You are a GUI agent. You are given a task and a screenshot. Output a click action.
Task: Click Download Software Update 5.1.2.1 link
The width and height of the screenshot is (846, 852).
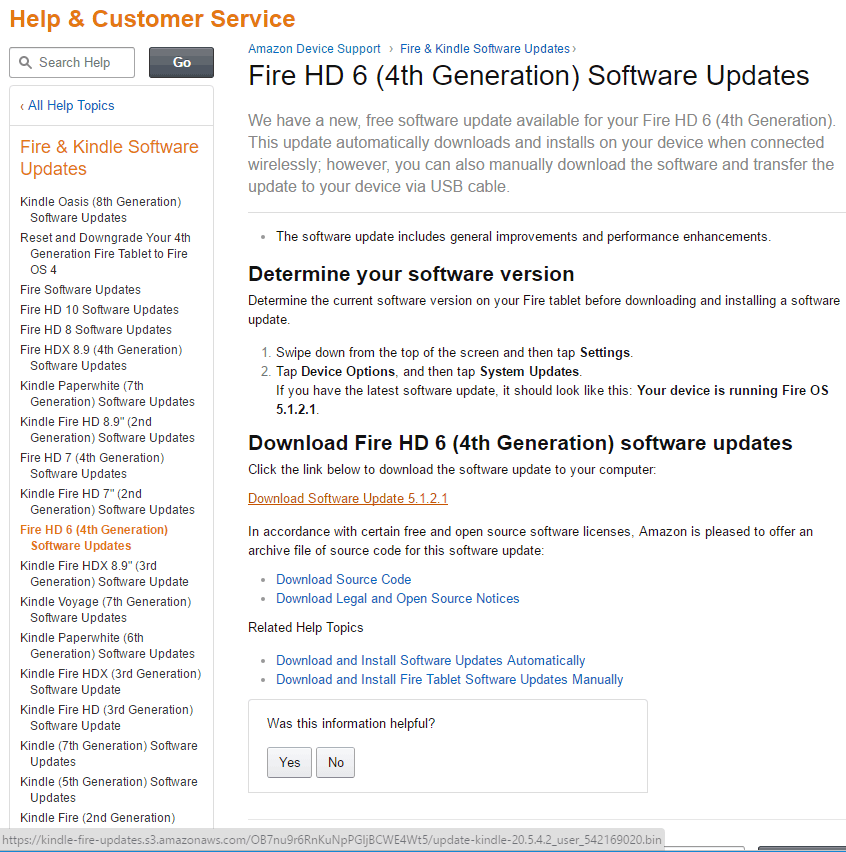(x=348, y=498)
